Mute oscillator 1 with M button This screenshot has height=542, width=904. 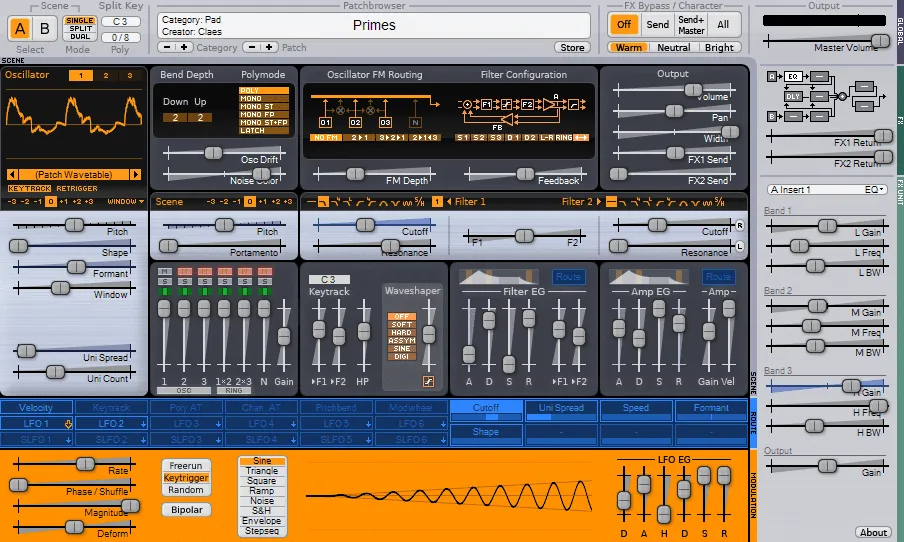click(164, 271)
